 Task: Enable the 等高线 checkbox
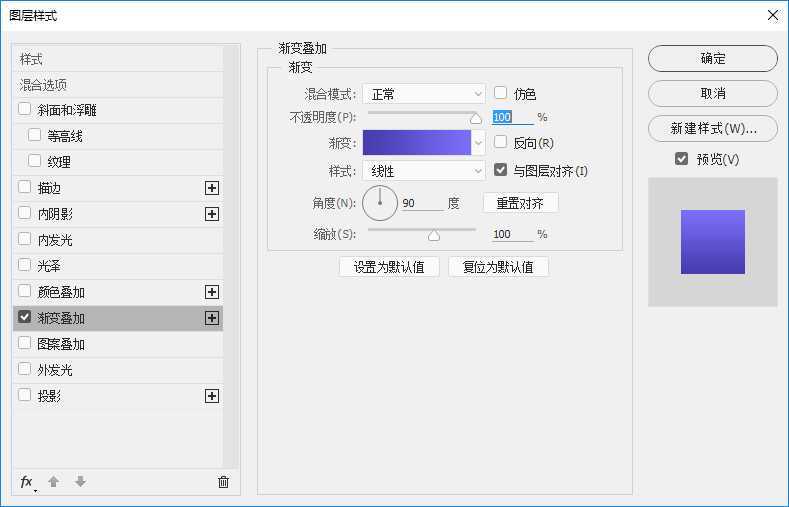coord(34,135)
